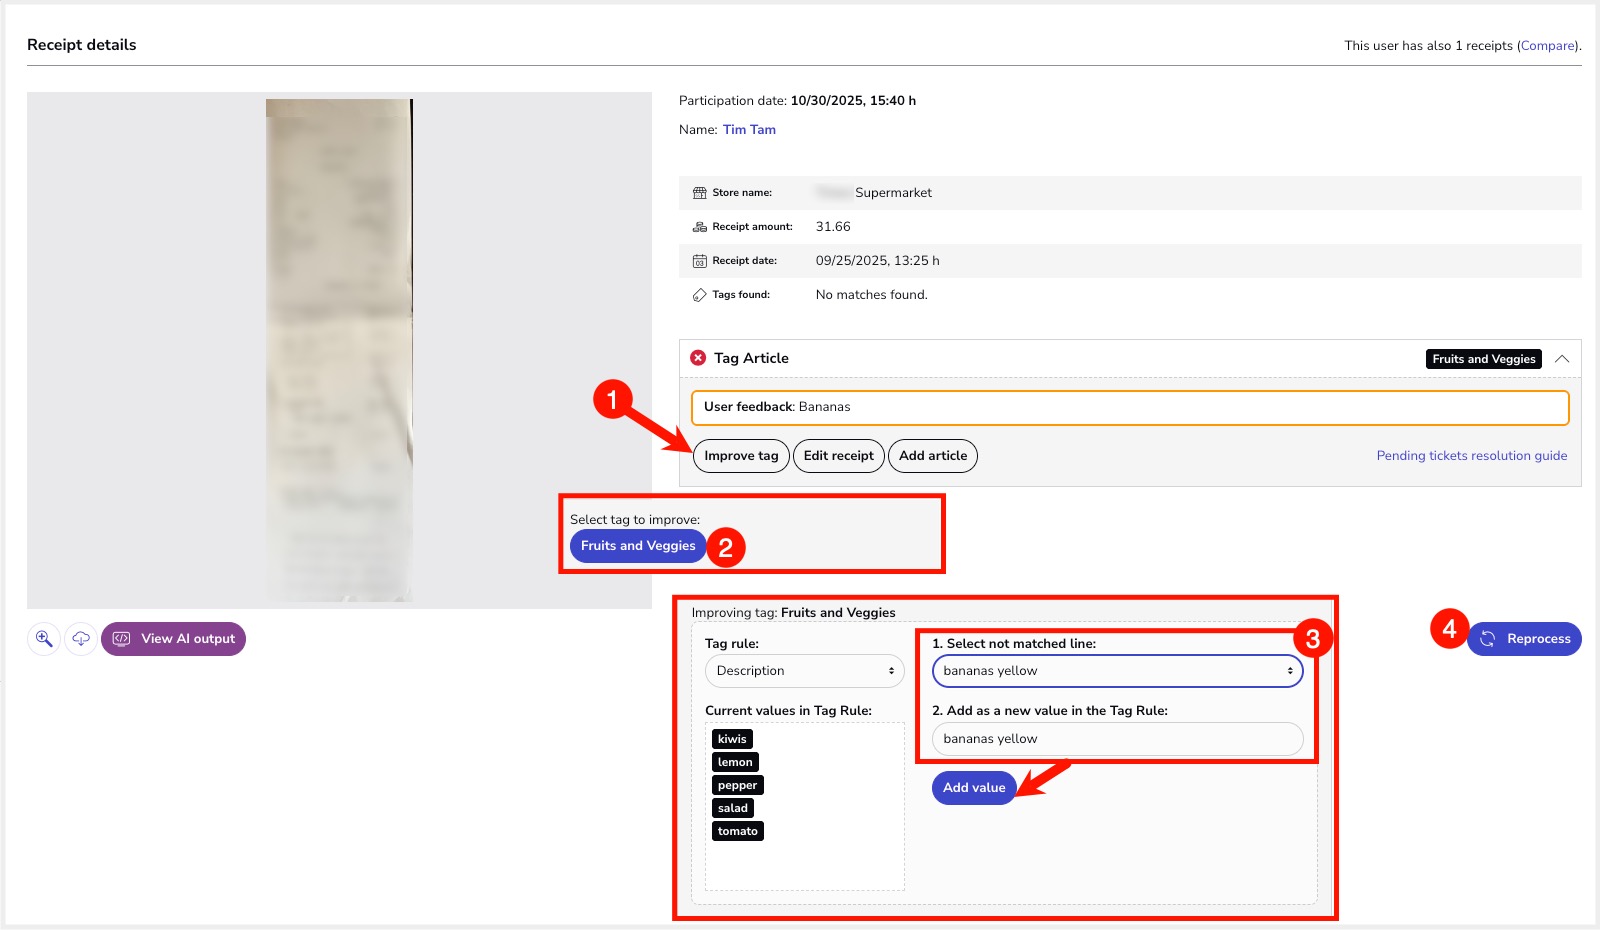Click the store icon next to Store name
This screenshot has height=930, width=1600.
[x=700, y=193]
